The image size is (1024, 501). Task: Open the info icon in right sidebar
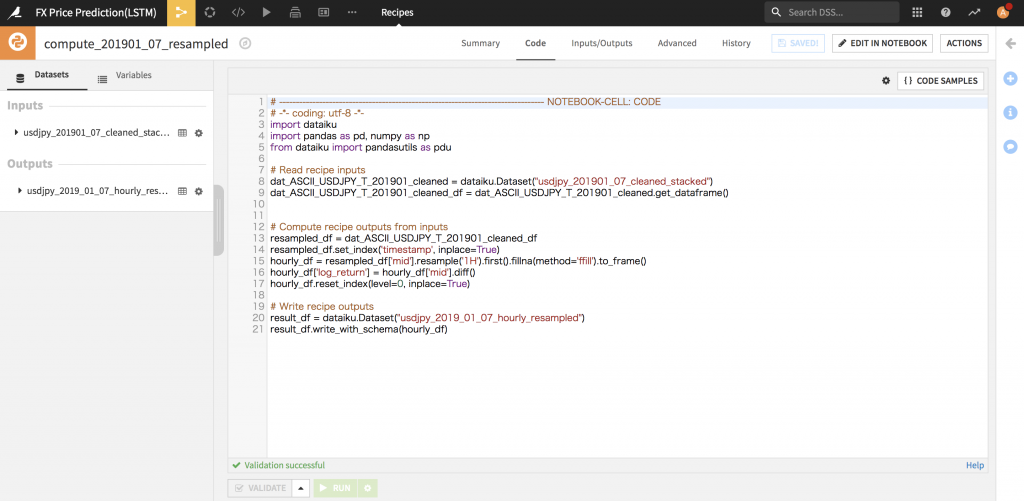pos(1010,112)
